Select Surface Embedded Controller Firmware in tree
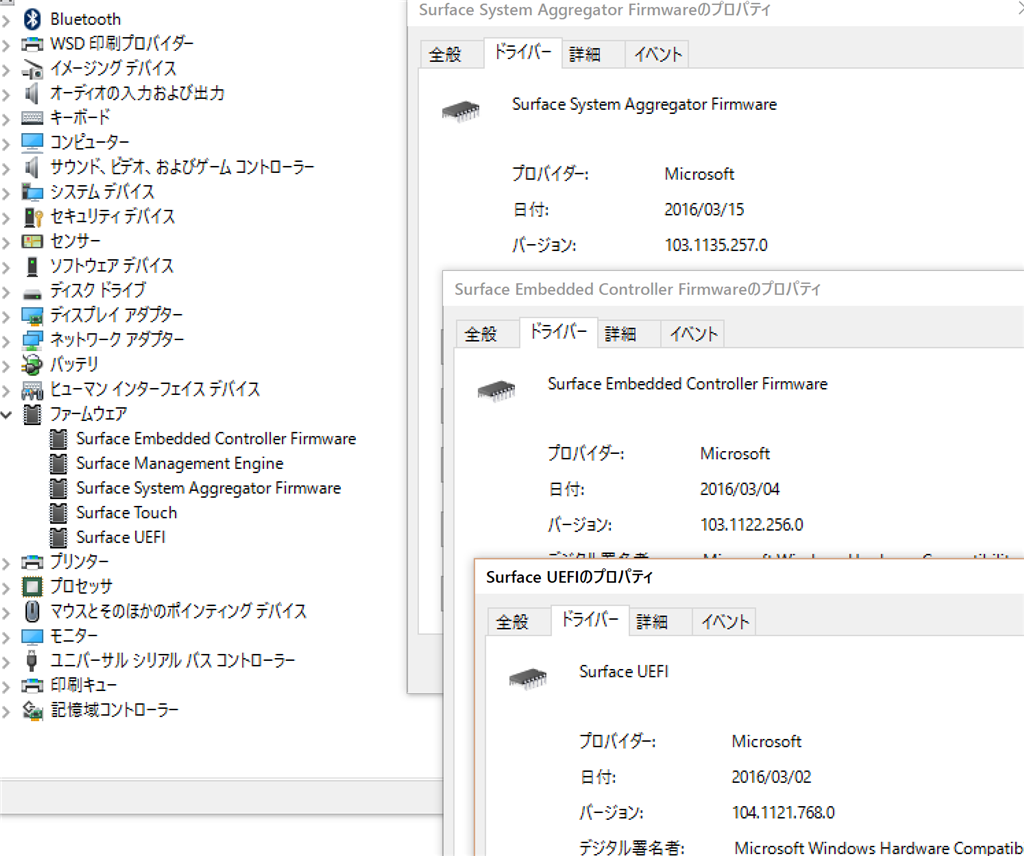 point(216,439)
